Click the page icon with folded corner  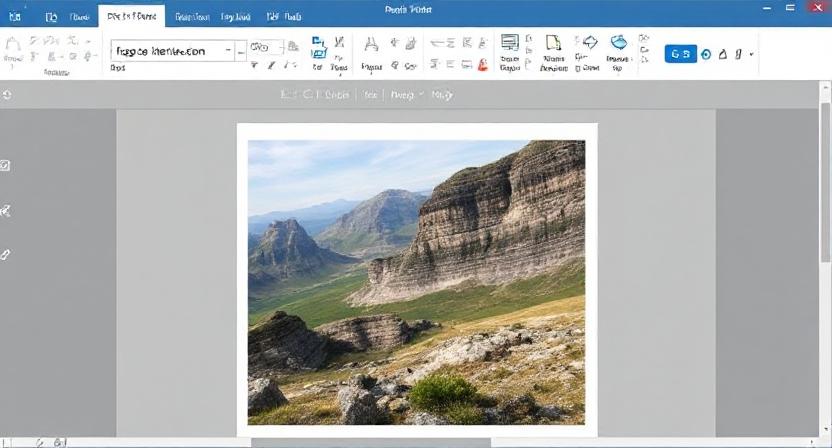click(x=553, y=42)
